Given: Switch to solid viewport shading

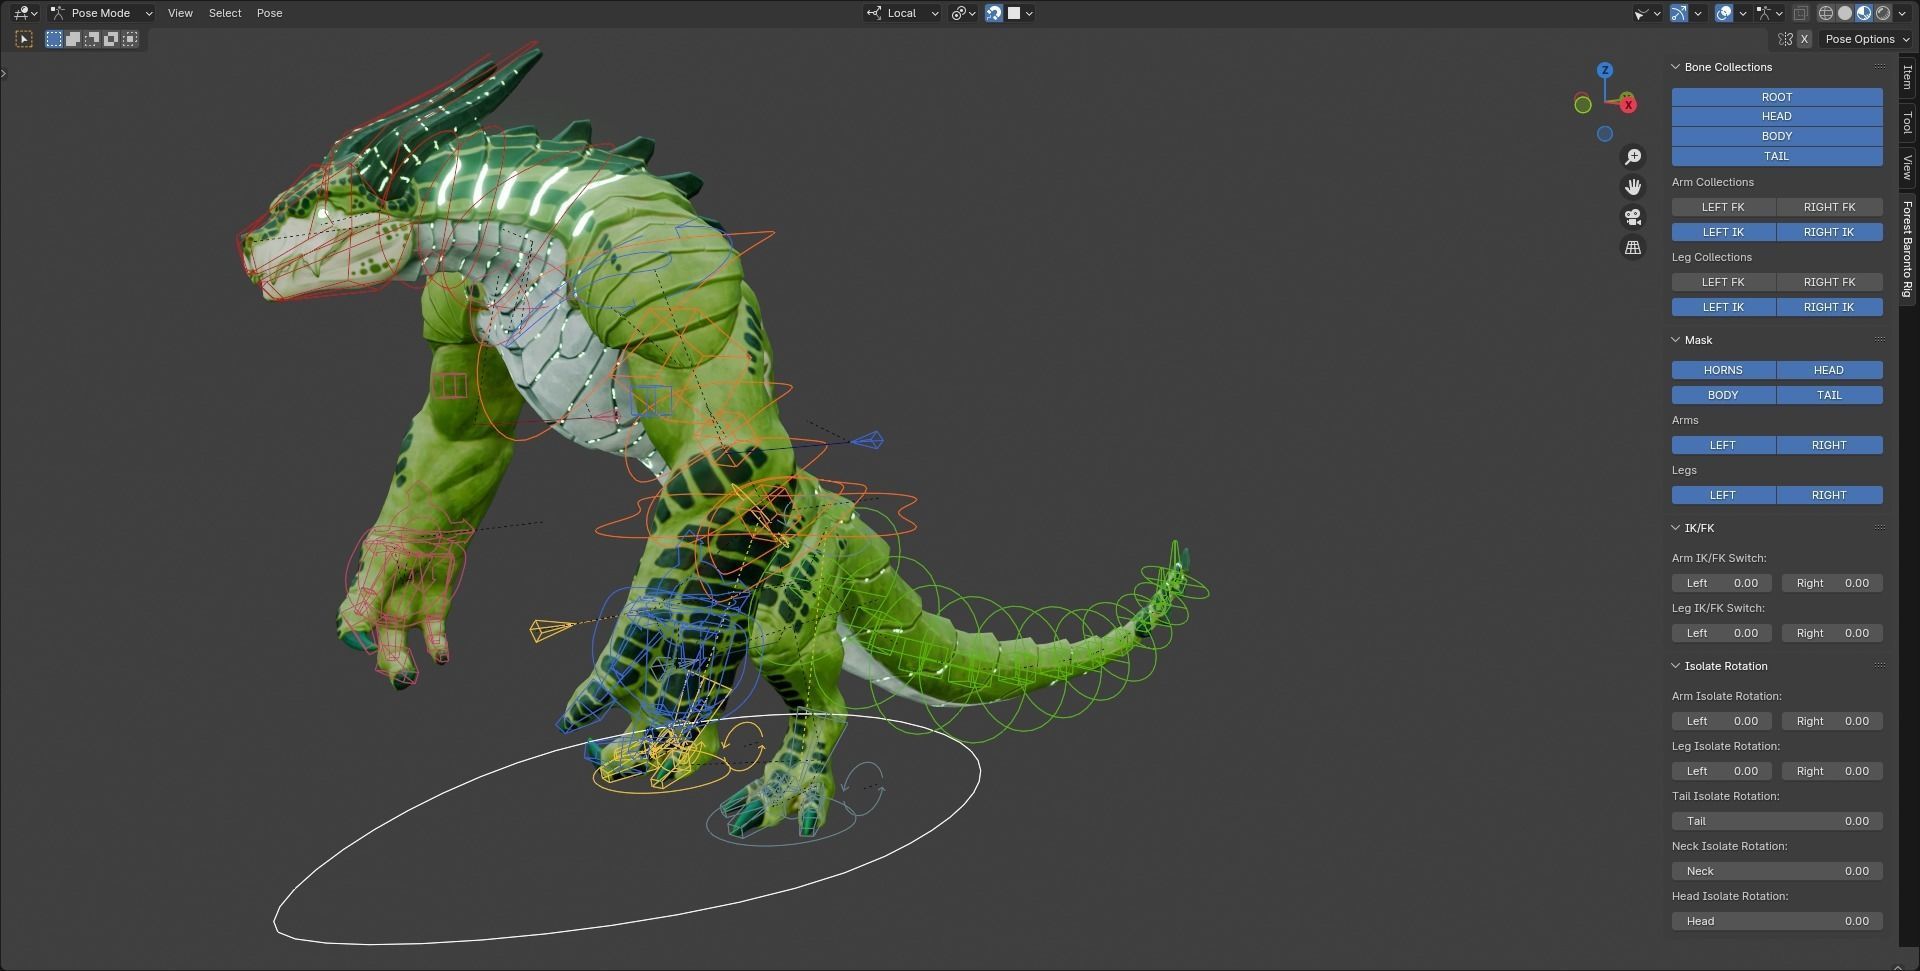Looking at the screenshot, I should click(x=1845, y=13).
